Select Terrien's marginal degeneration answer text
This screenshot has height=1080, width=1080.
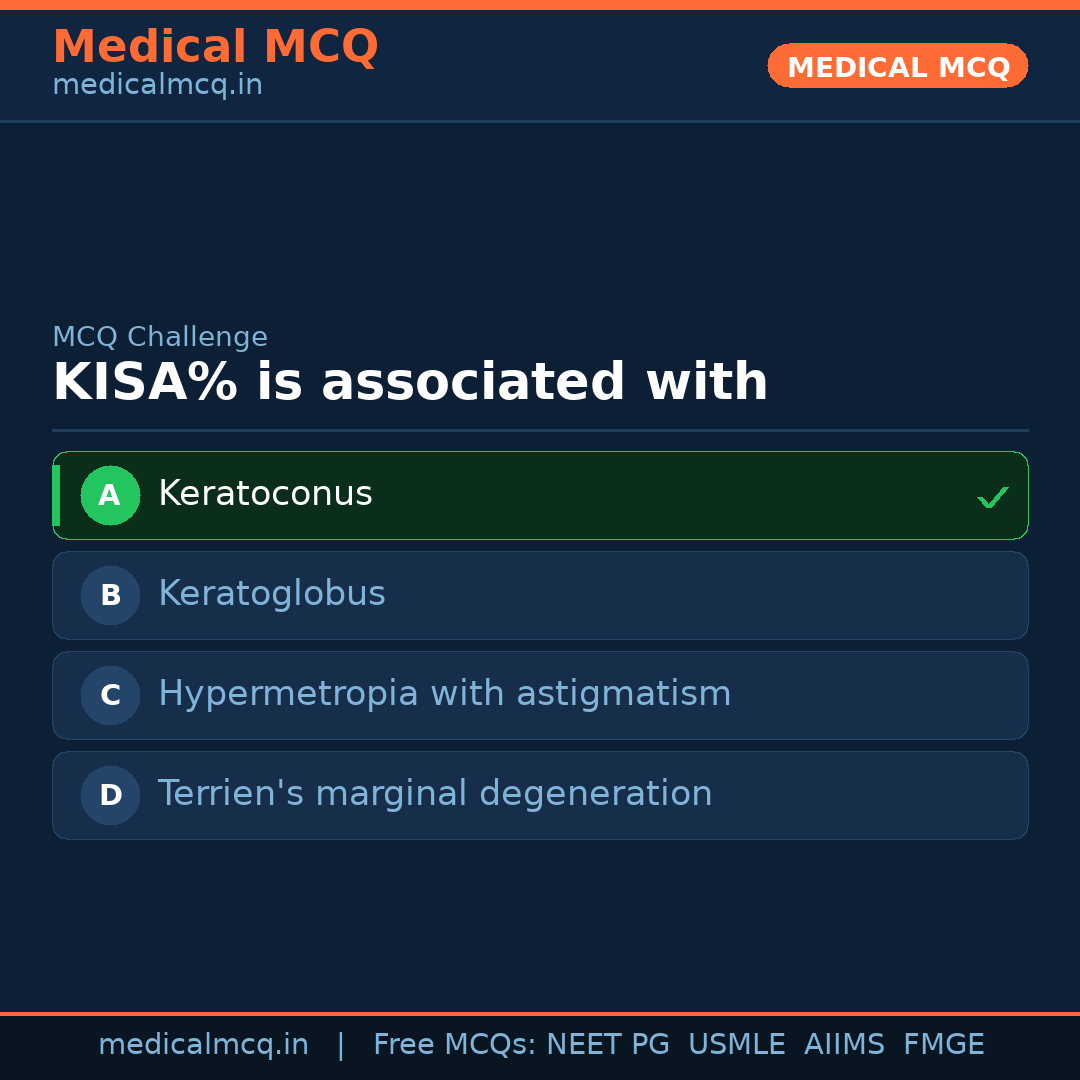(435, 794)
